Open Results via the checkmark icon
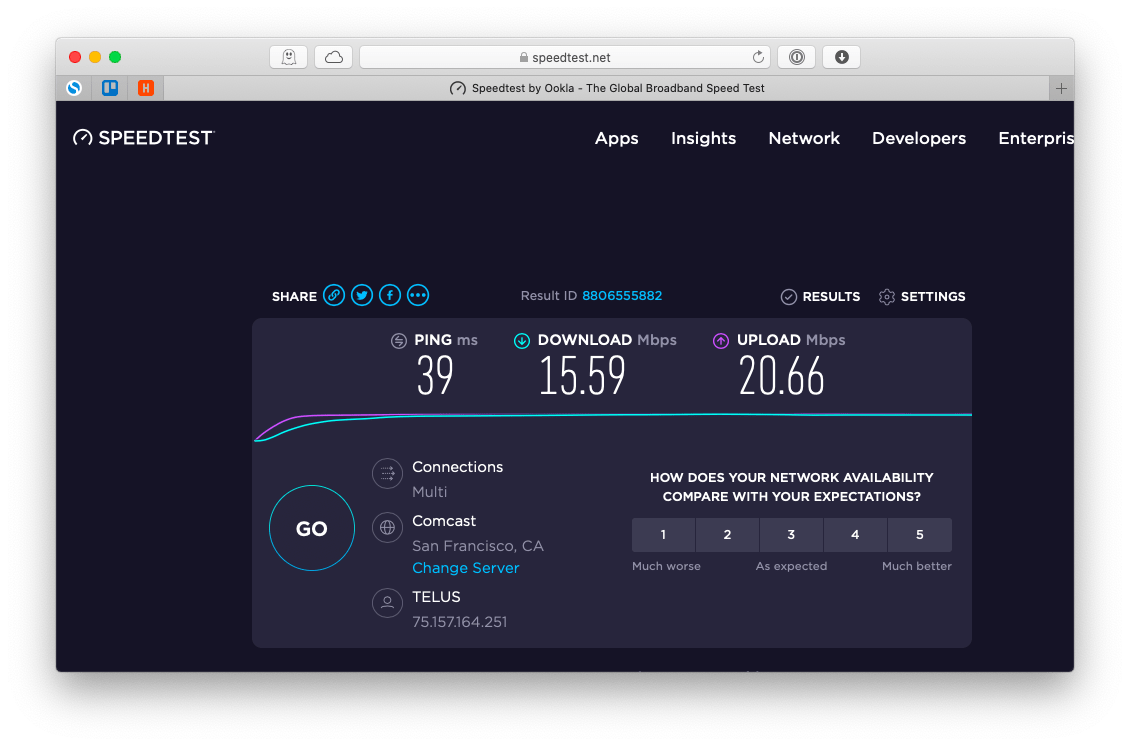Screen dimensions: 1130x746 point(789,296)
